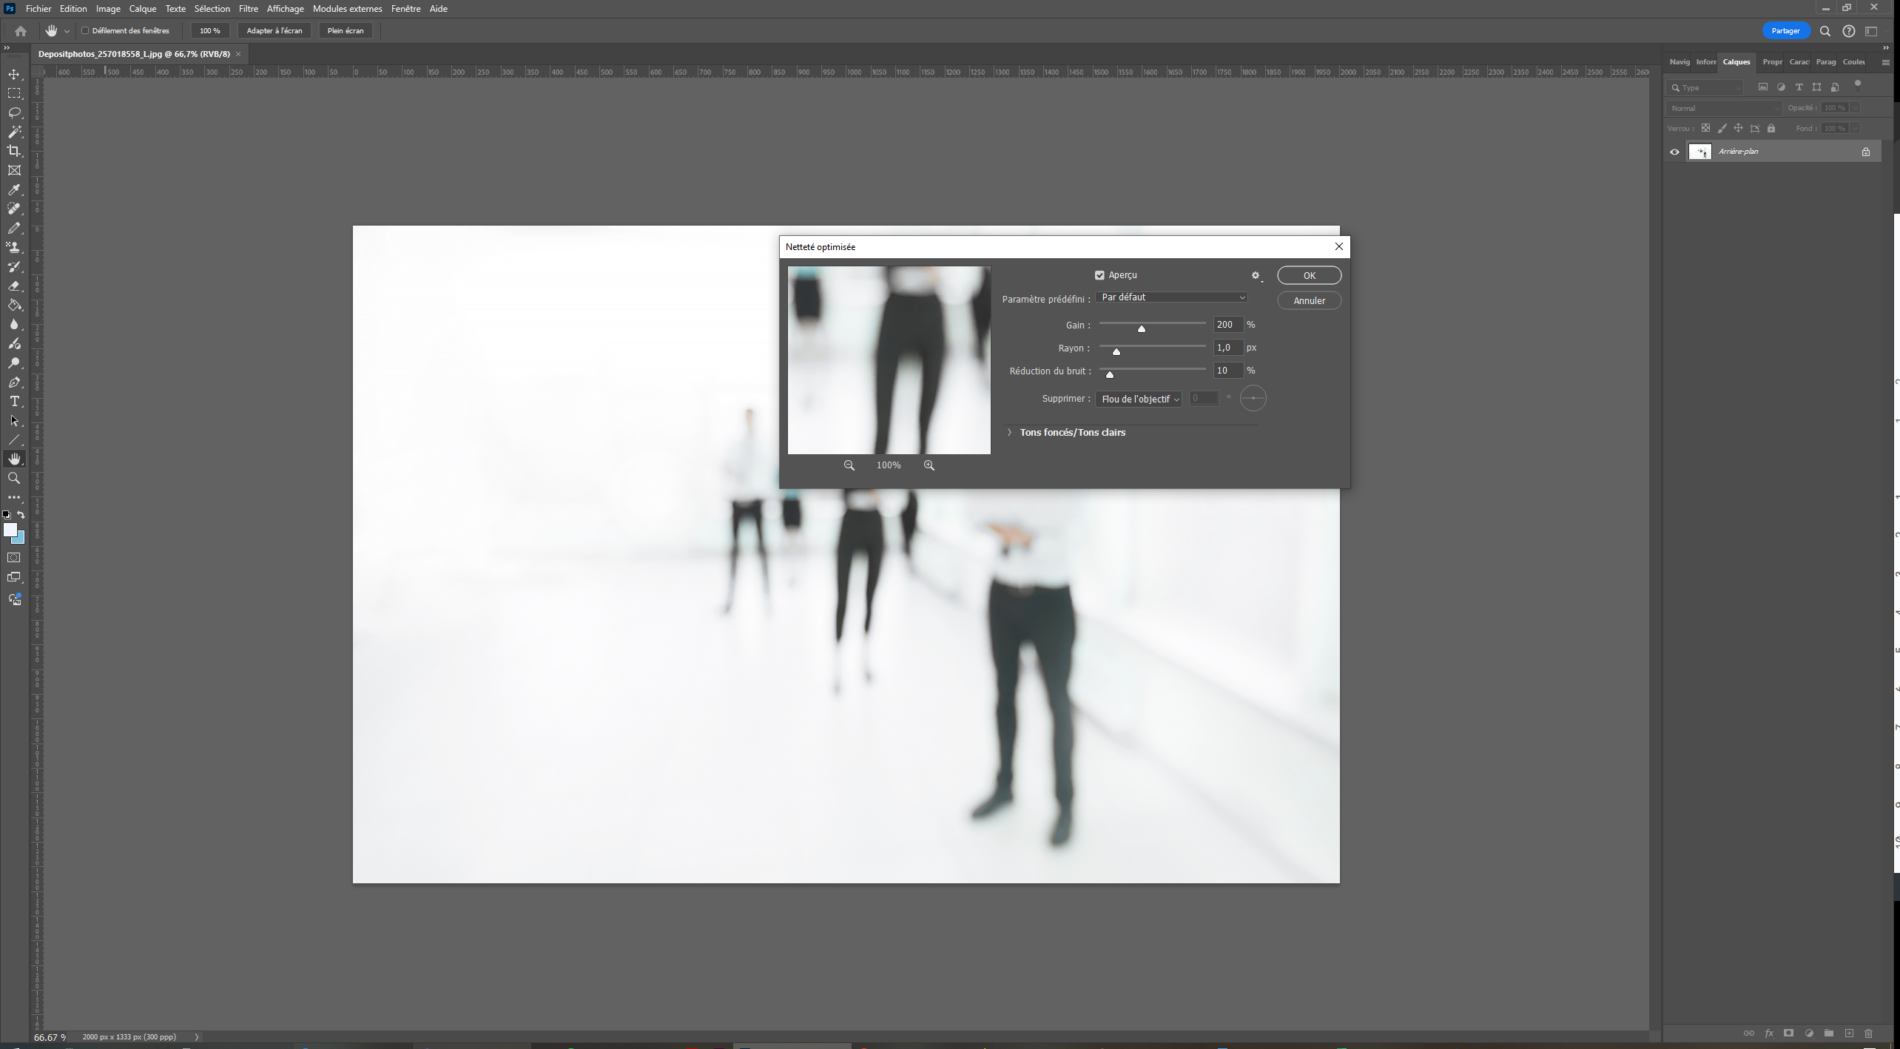Uncheck the Aperçu checkbox
1900x1049 pixels.
[x=1100, y=275]
